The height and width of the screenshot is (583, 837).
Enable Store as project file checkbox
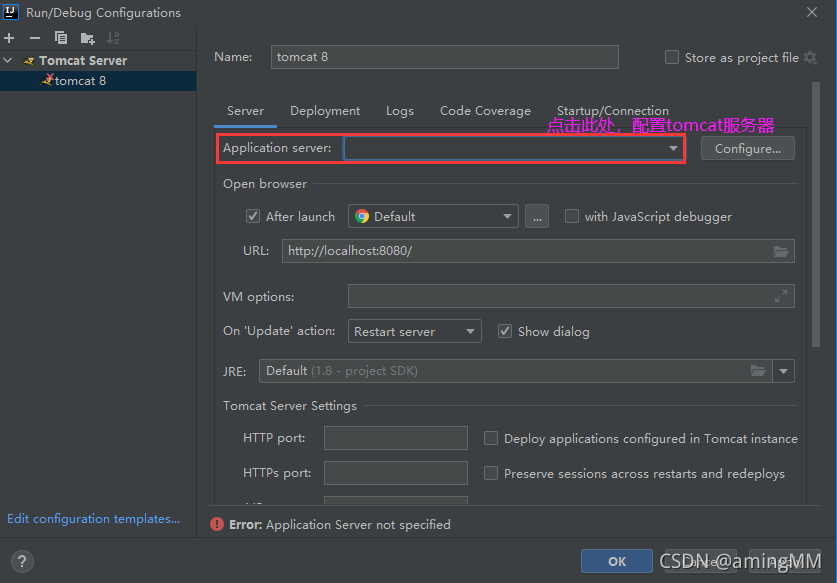672,57
